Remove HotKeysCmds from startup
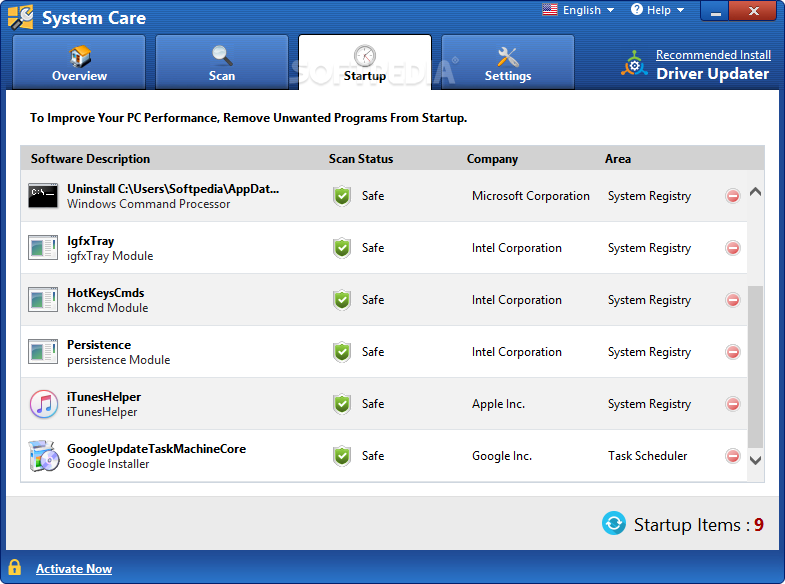Image resolution: width=785 pixels, height=584 pixels. tap(732, 300)
